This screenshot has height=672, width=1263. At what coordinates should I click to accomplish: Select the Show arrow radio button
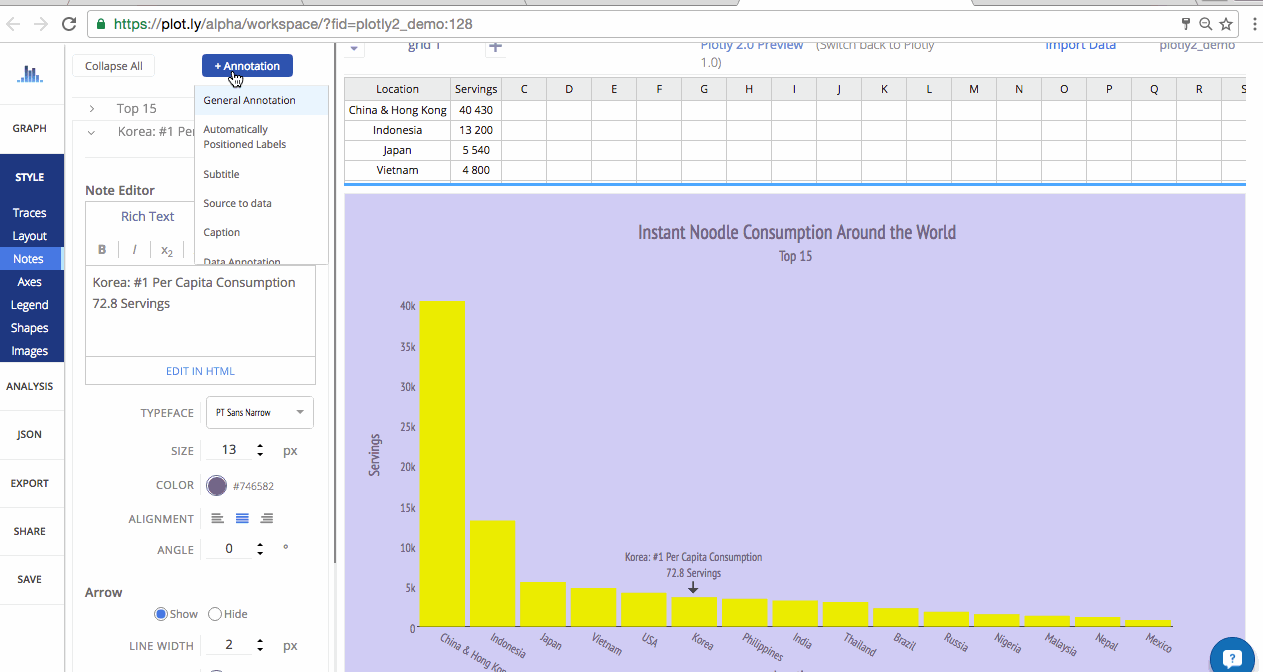(x=160, y=614)
